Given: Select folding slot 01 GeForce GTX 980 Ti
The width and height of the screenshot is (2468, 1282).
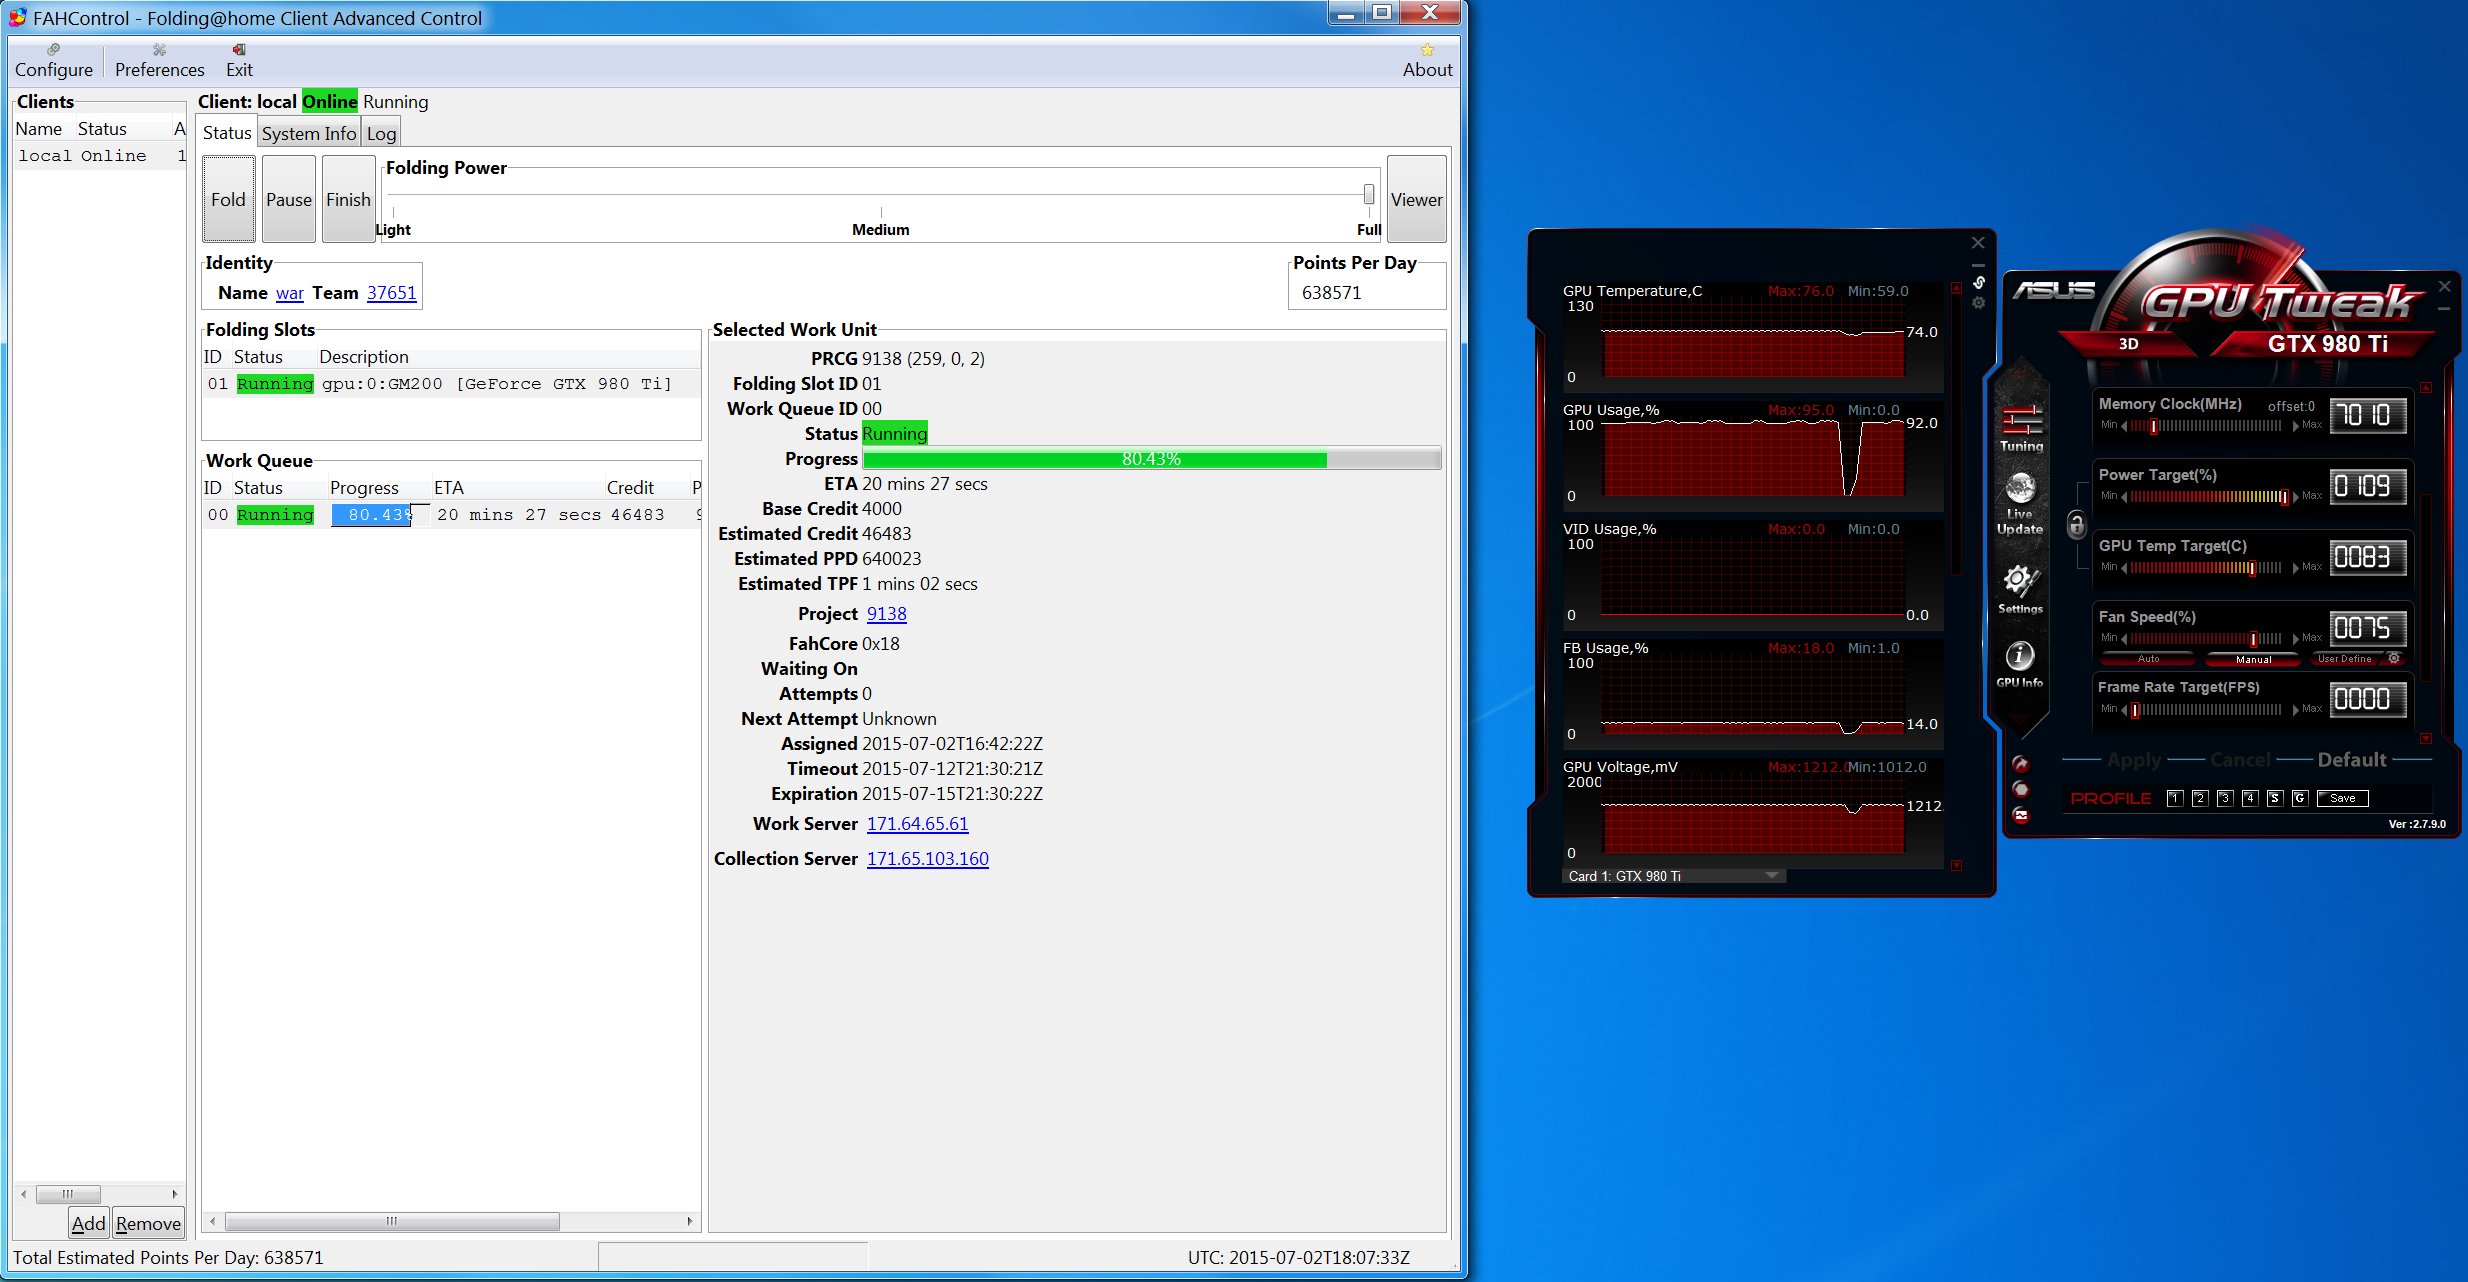Looking at the screenshot, I should [451, 384].
